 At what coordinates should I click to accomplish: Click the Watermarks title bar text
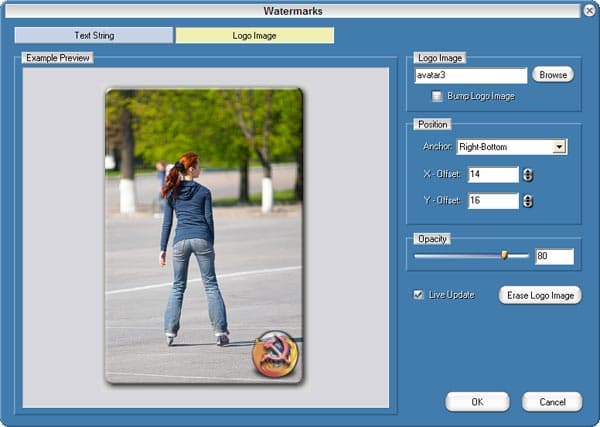tap(293, 11)
